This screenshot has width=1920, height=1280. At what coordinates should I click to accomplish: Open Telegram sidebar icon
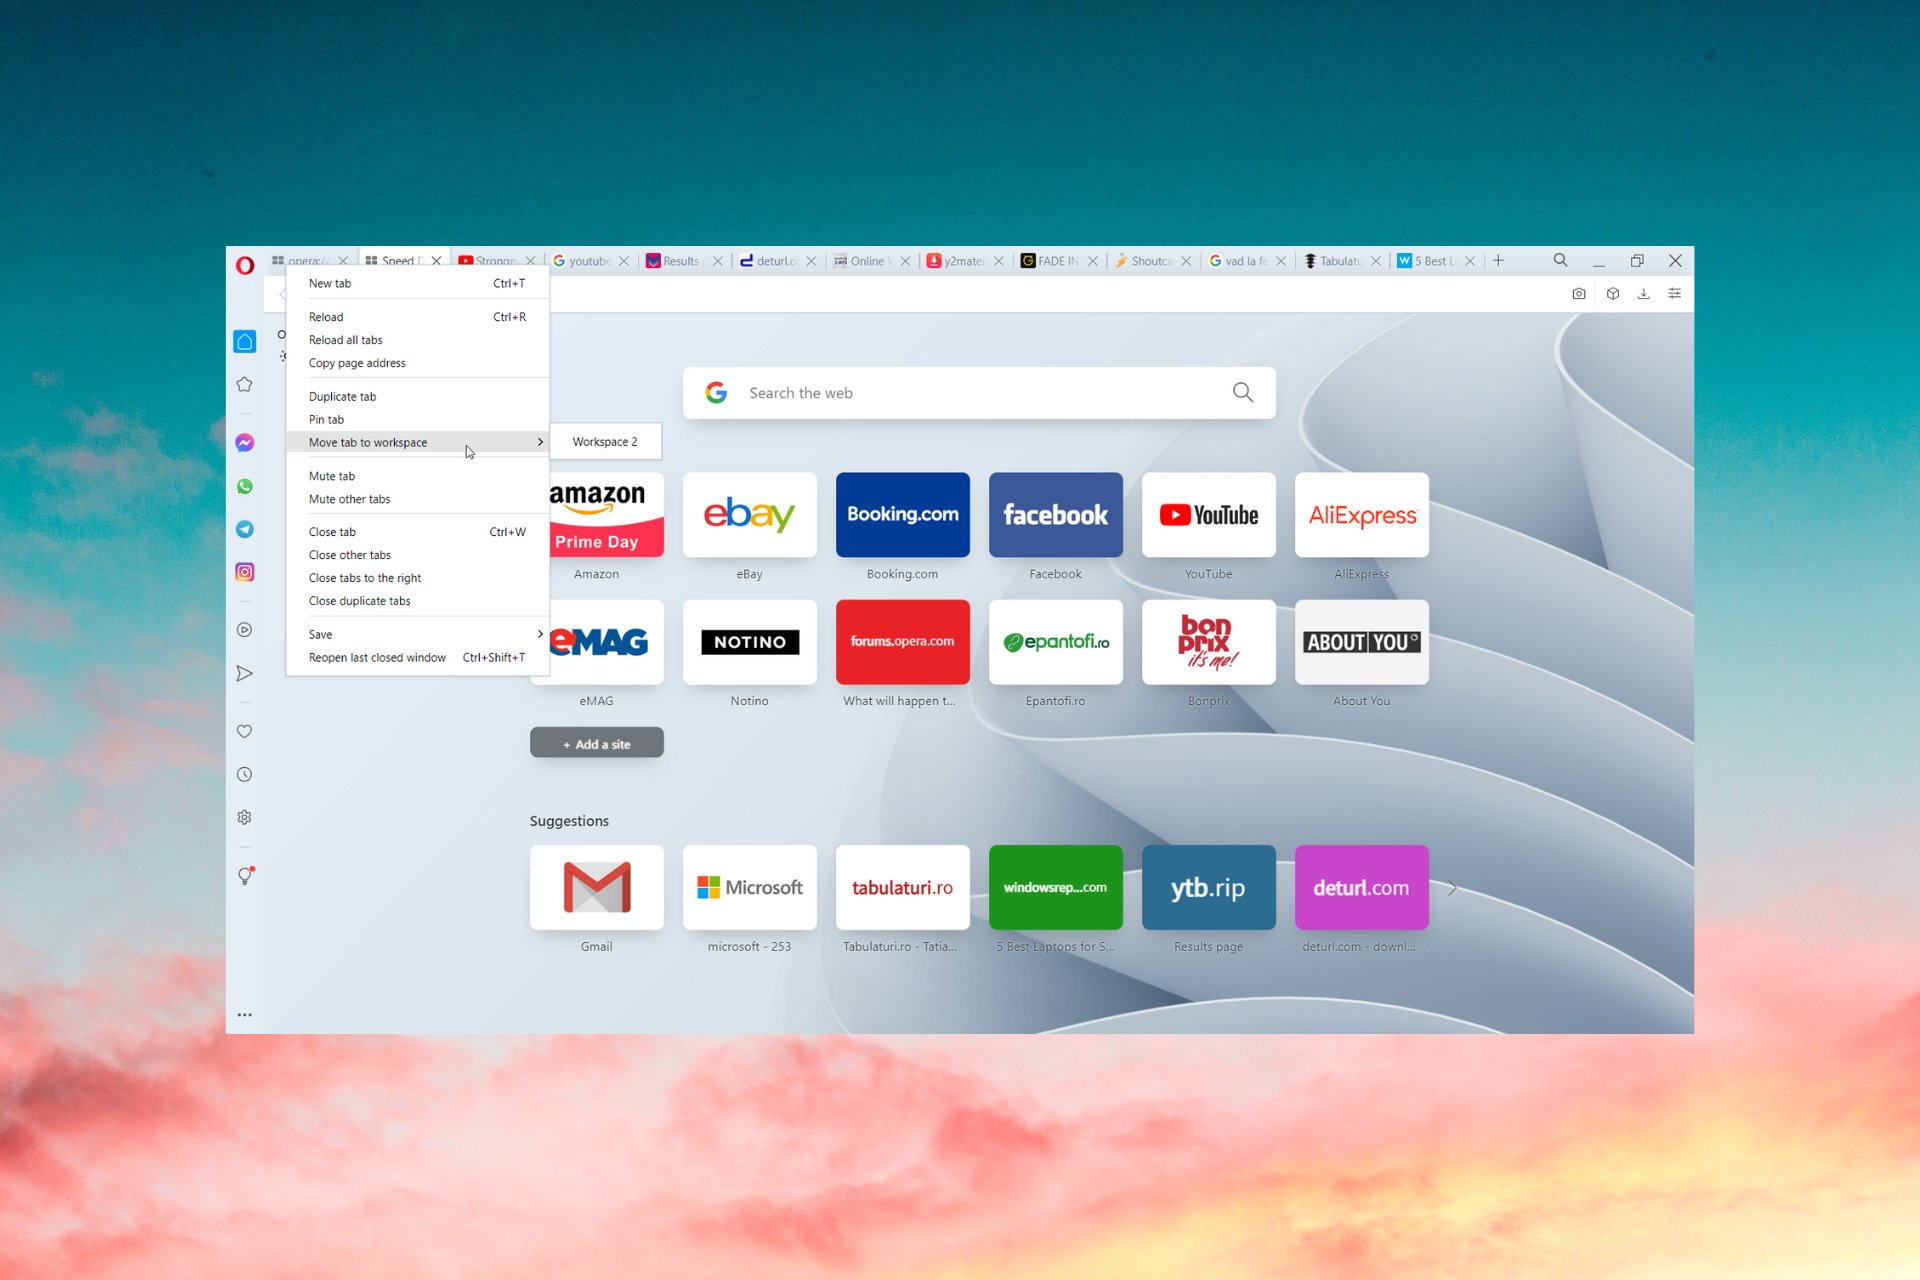[x=246, y=529]
